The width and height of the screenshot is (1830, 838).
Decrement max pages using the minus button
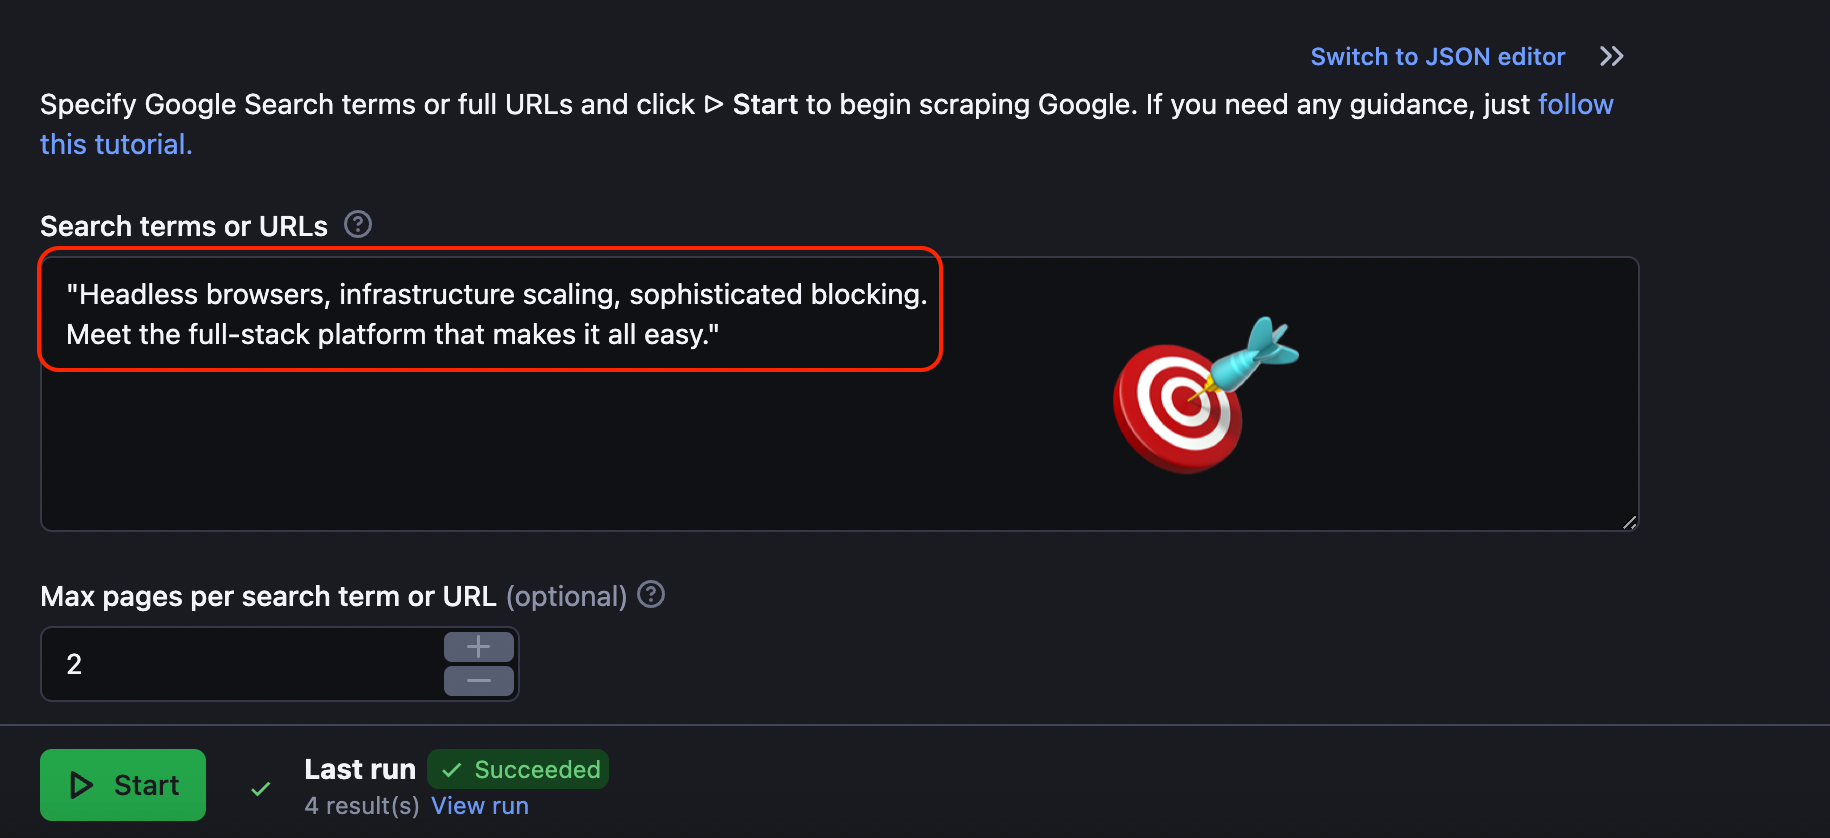pos(478,681)
